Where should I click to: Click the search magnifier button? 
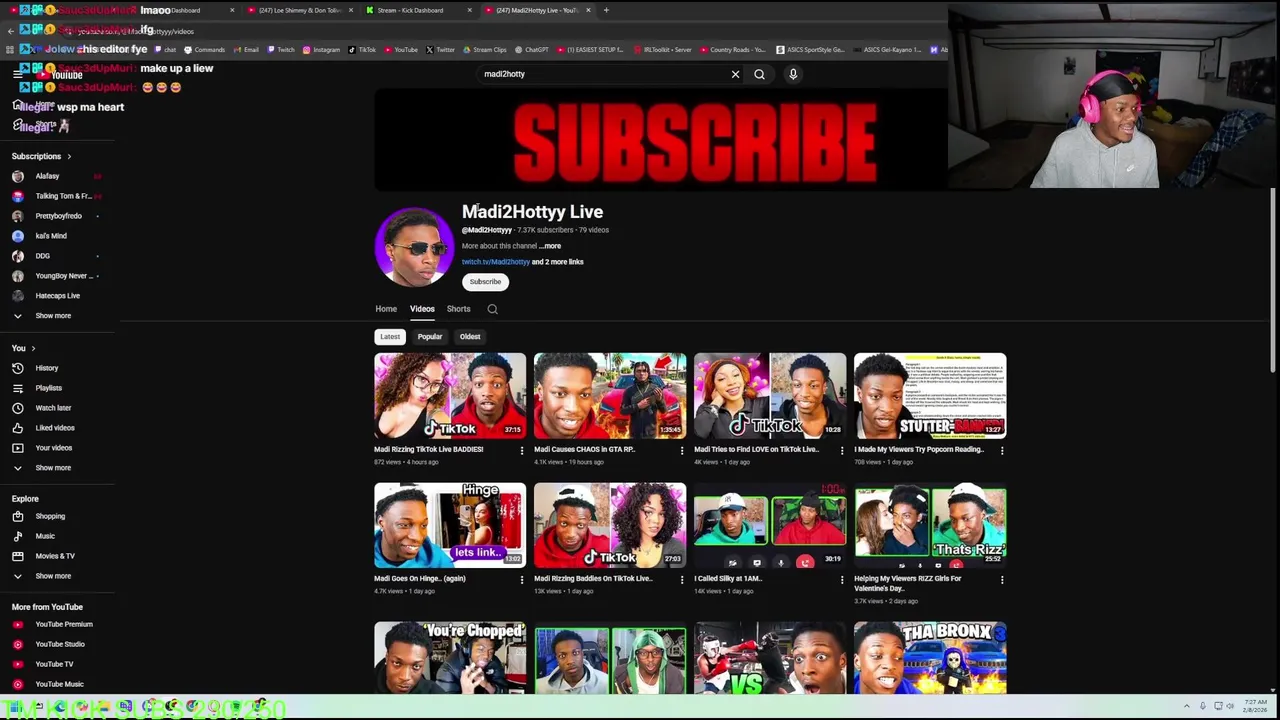(759, 74)
